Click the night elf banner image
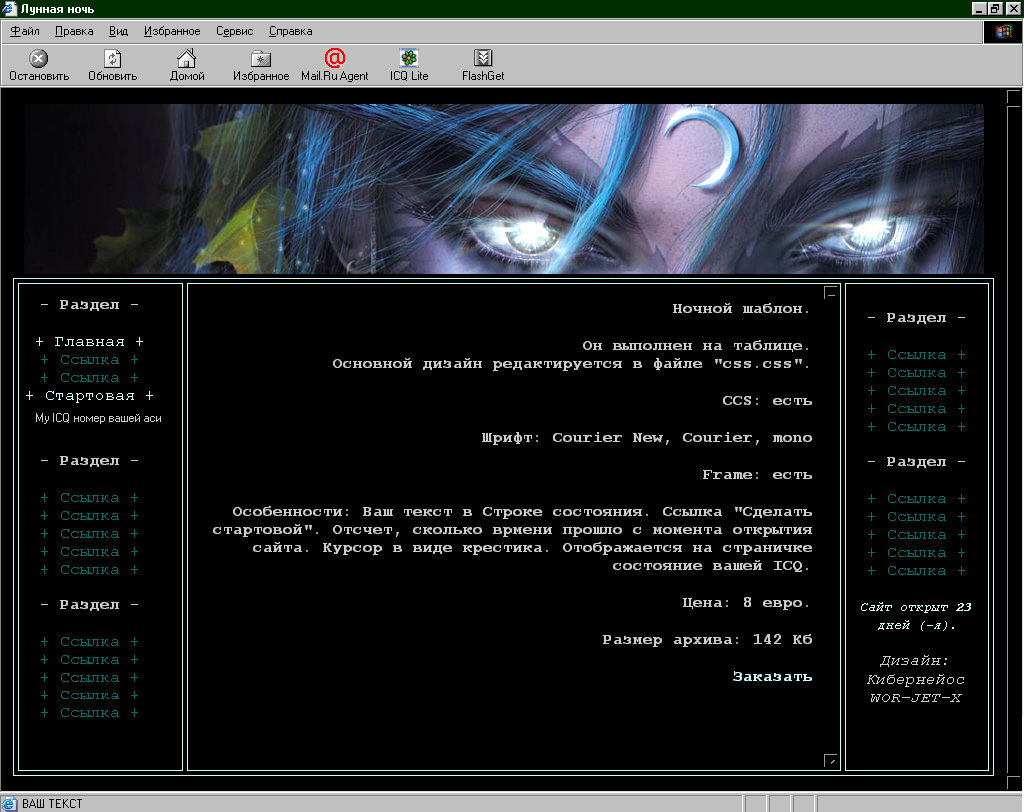This screenshot has width=1024, height=812. pyautogui.click(x=504, y=189)
